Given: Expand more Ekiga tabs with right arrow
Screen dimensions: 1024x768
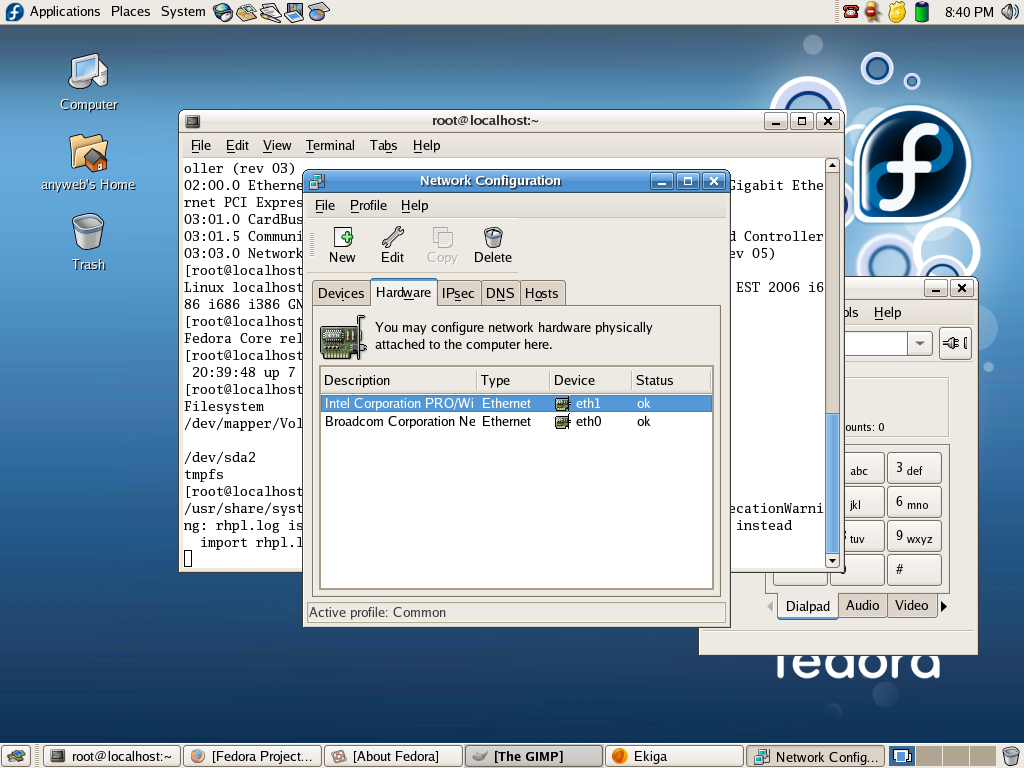Looking at the screenshot, I should (x=944, y=607).
